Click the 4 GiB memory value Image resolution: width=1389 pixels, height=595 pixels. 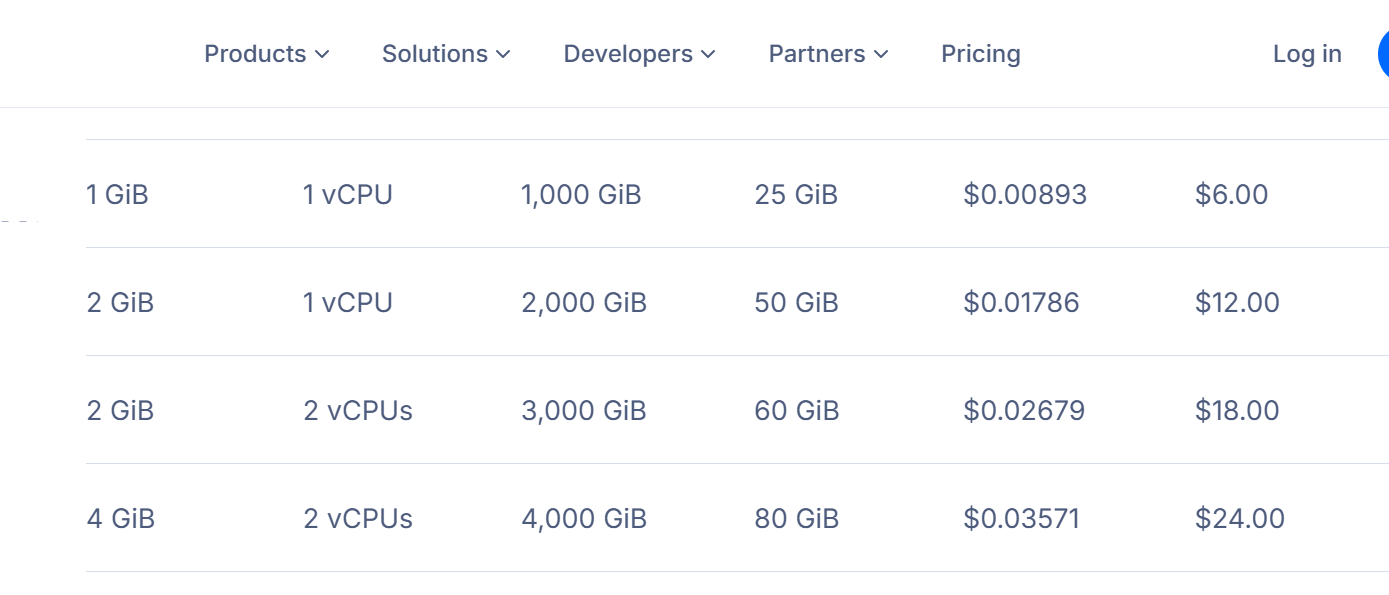tap(121, 518)
